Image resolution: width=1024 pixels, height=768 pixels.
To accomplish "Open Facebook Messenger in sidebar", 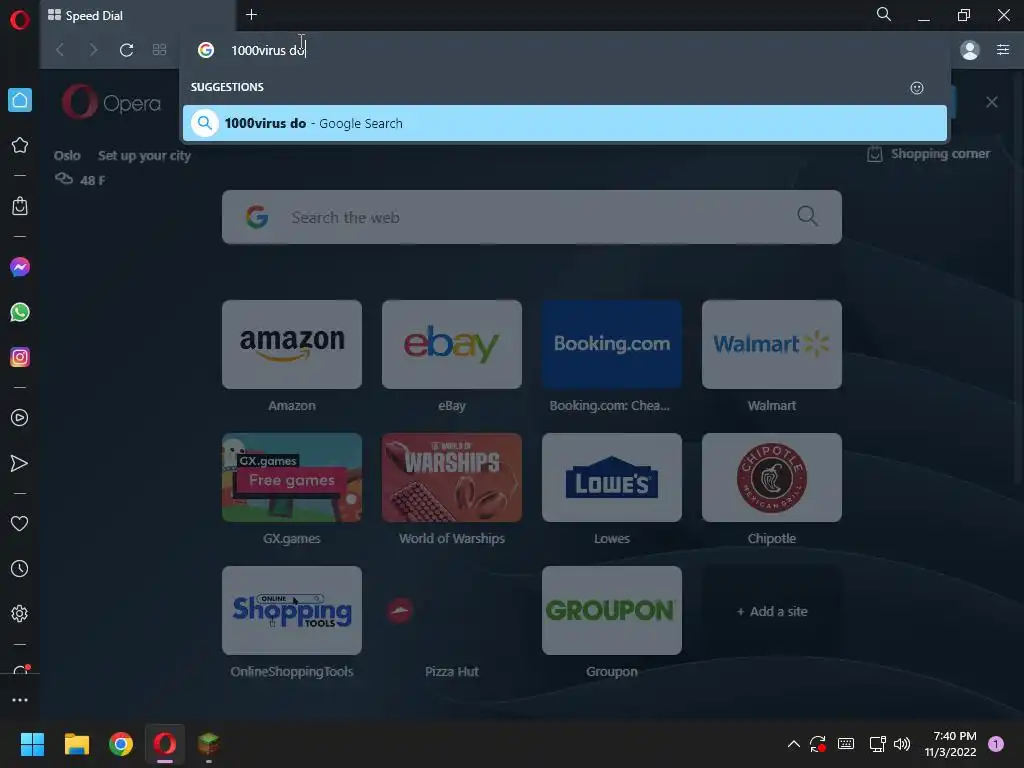I will (20, 267).
